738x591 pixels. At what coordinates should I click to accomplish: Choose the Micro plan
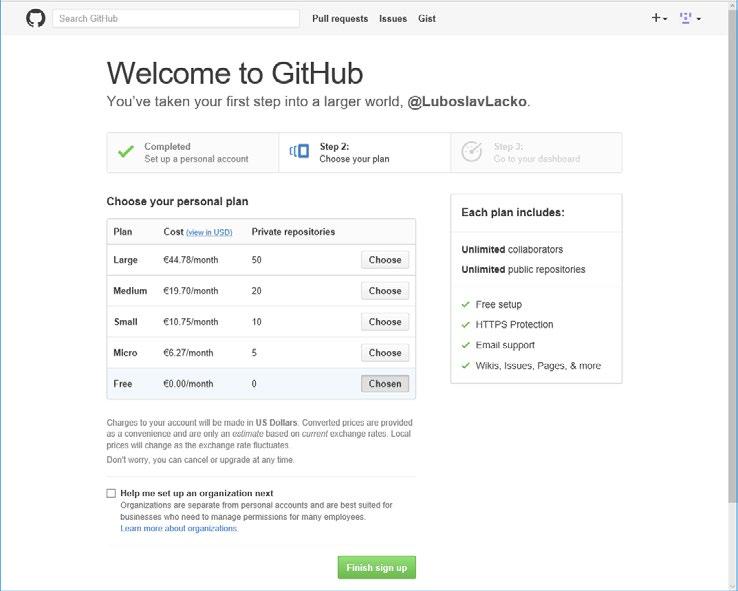click(x=385, y=353)
